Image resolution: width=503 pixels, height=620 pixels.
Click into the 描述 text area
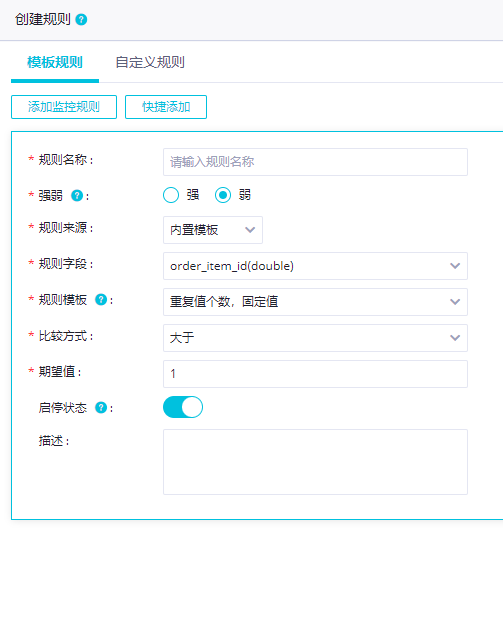coord(315,462)
